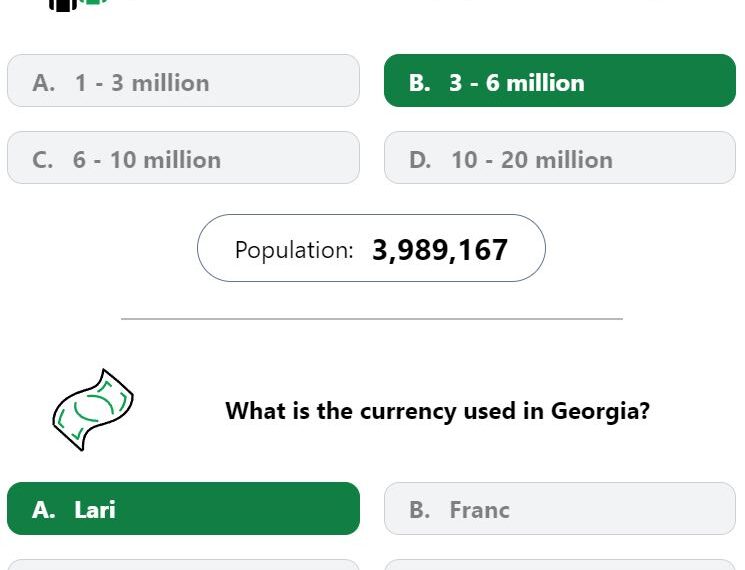Choose option C. 6 - 10 million
The image size is (745, 570).
click(x=183, y=158)
